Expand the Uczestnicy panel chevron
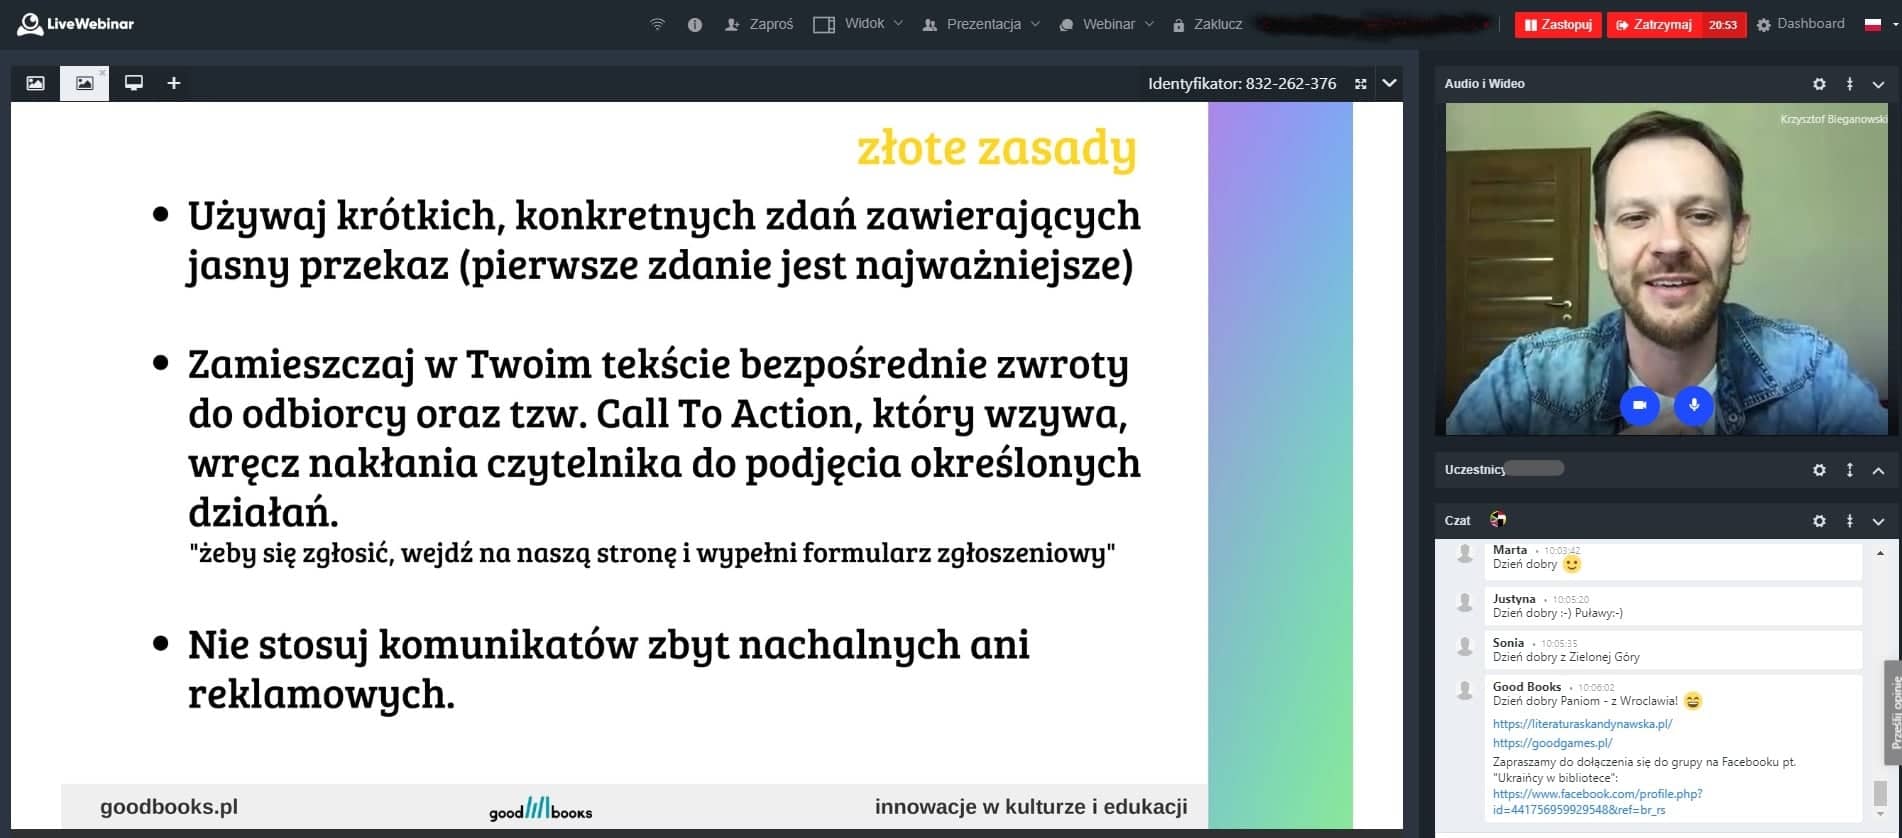 pos(1878,470)
